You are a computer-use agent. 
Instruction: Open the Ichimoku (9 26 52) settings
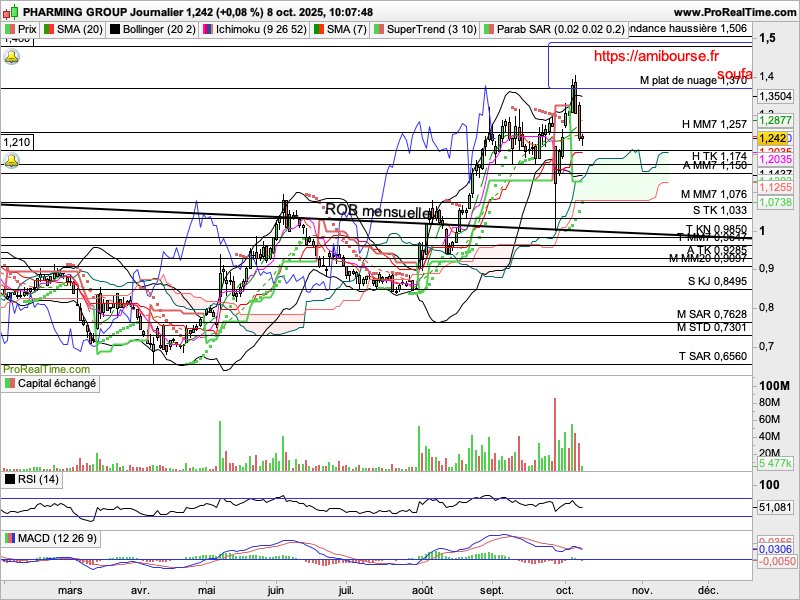(x=261, y=29)
